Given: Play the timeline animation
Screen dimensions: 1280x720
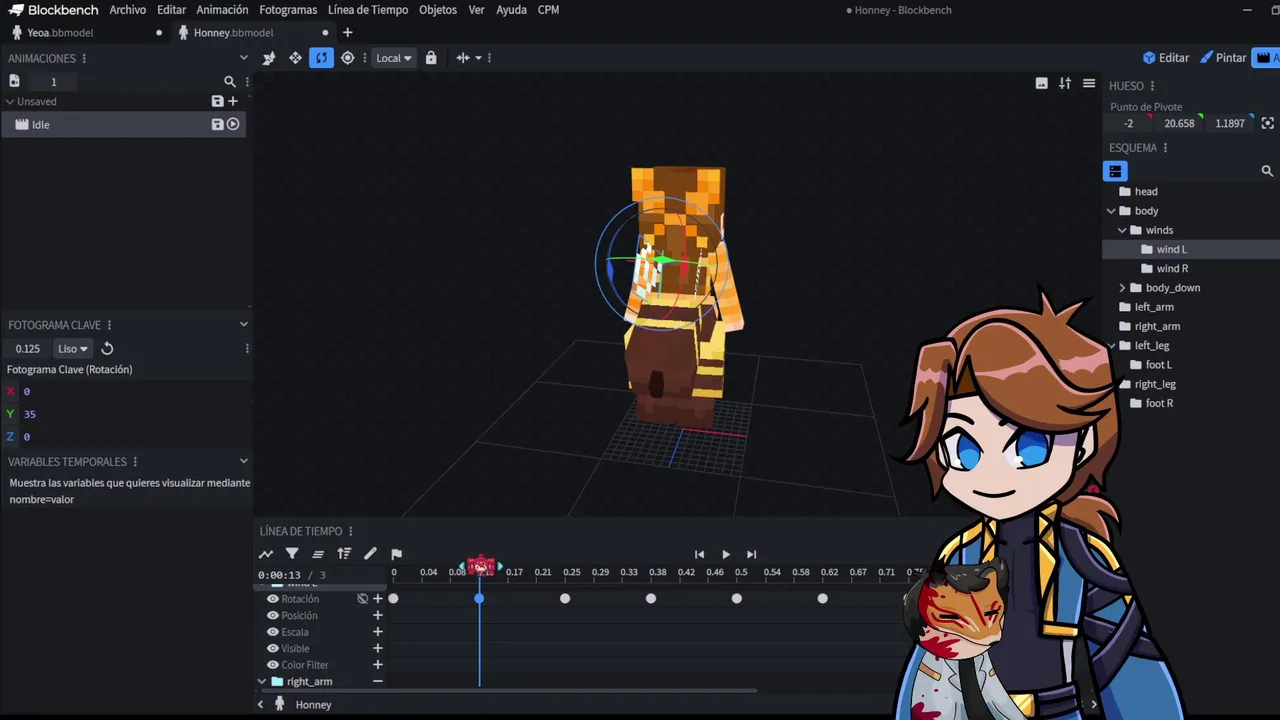Looking at the screenshot, I should (x=725, y=554).
